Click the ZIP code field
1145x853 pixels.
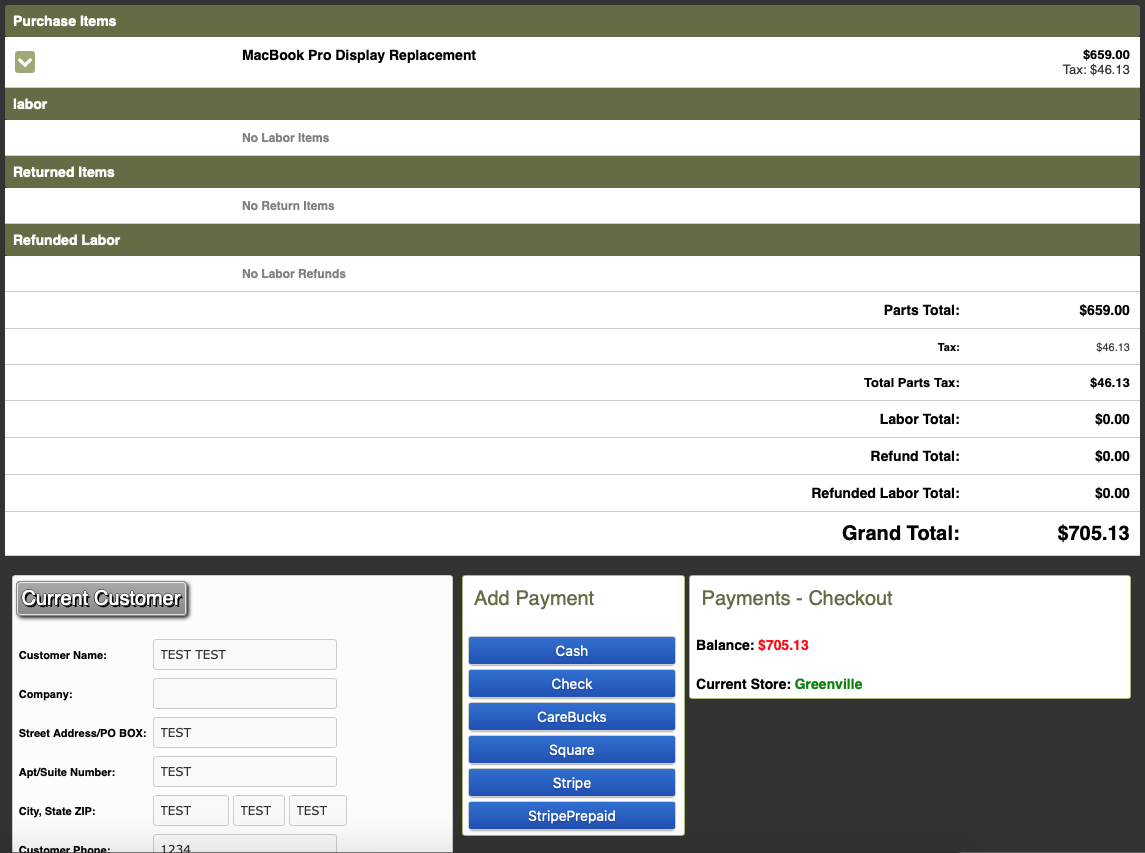(x=317, y=811)
